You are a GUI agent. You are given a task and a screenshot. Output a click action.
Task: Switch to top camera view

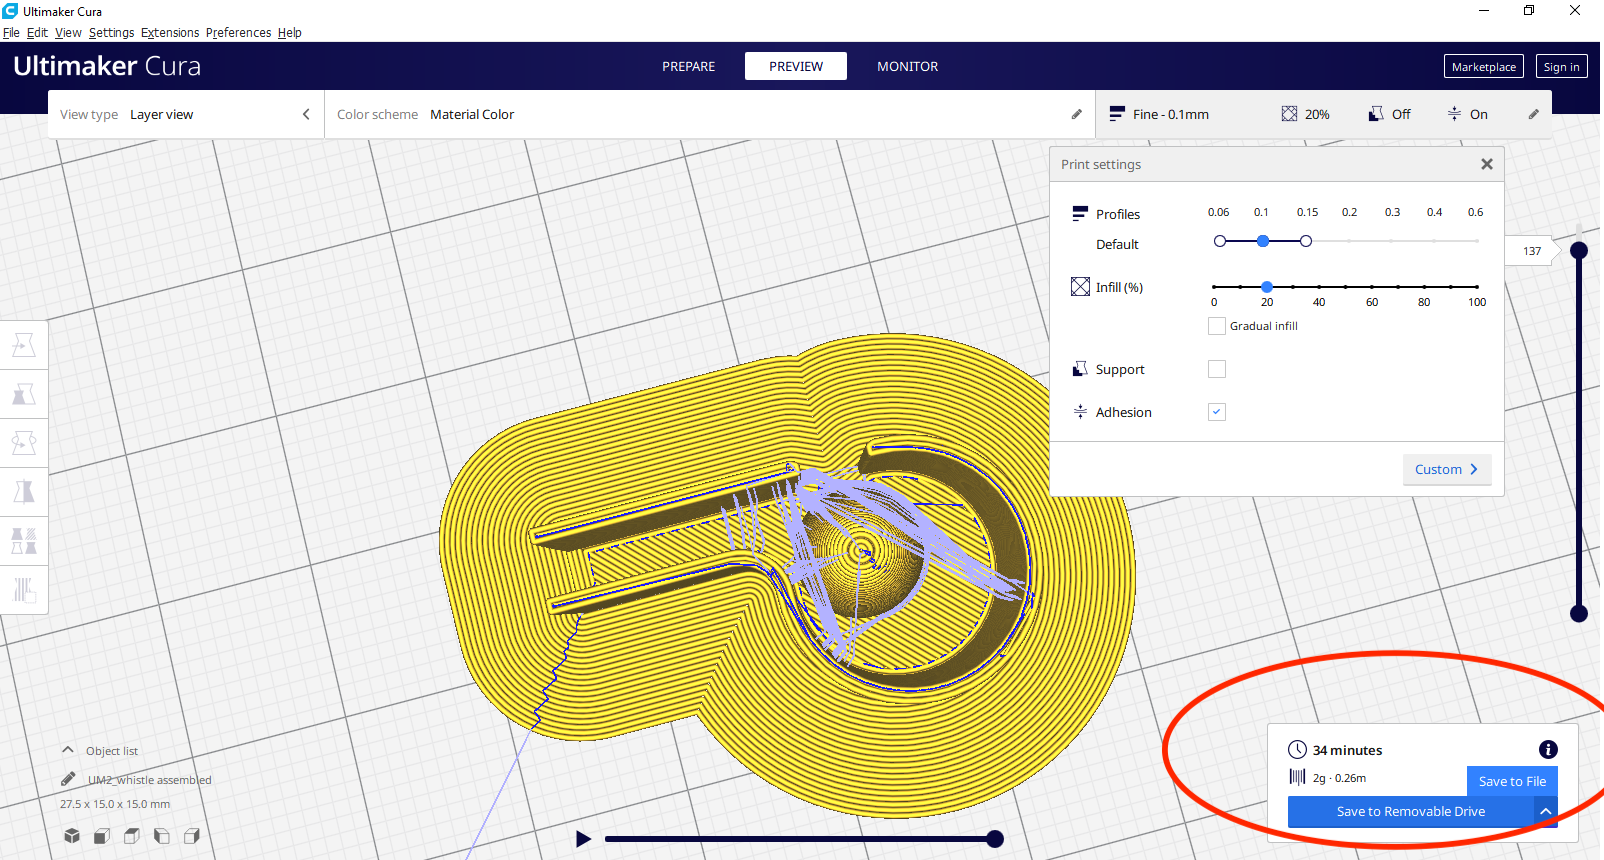tap(132, 836)
